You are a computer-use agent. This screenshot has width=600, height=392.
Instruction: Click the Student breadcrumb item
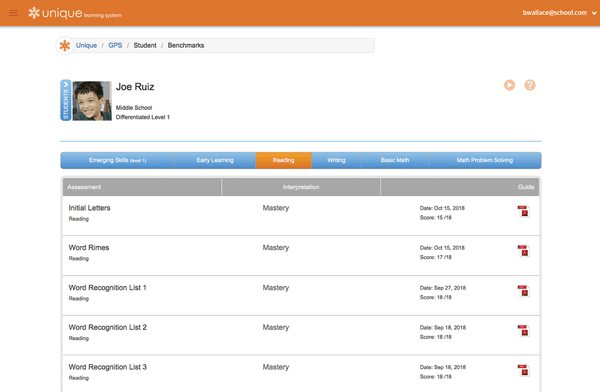pos(145,45)
